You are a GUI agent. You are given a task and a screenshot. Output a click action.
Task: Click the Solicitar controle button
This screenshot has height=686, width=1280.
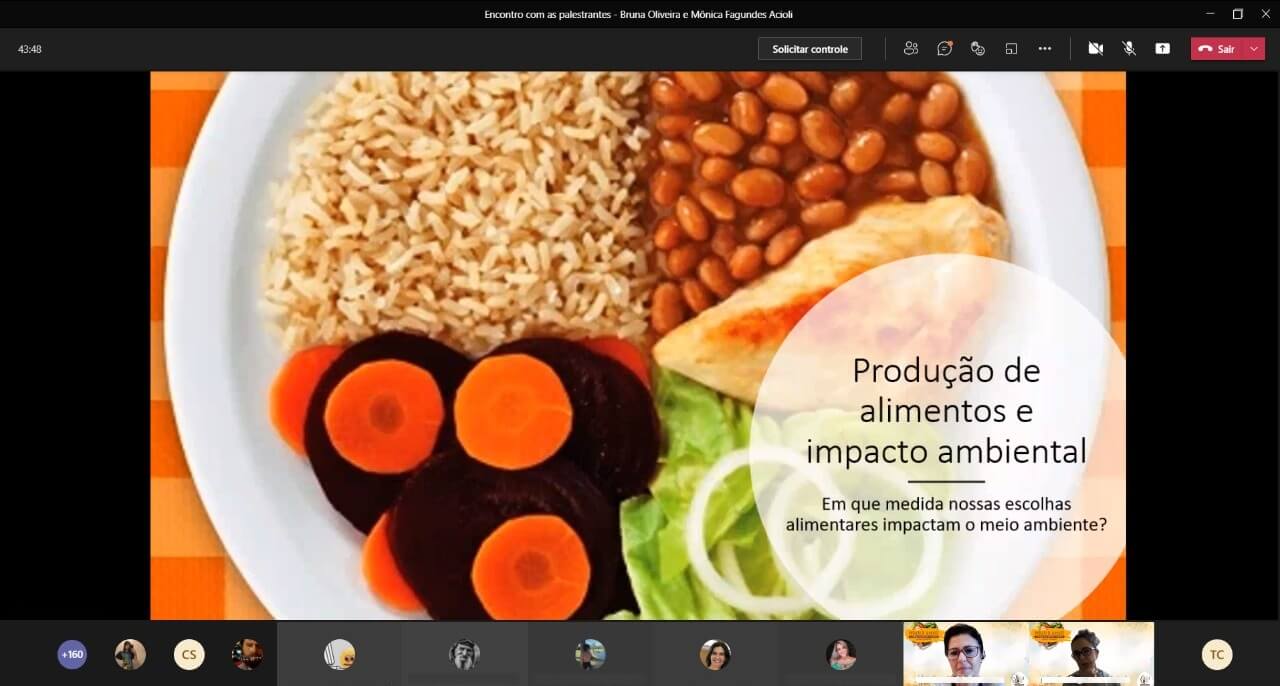810,49
